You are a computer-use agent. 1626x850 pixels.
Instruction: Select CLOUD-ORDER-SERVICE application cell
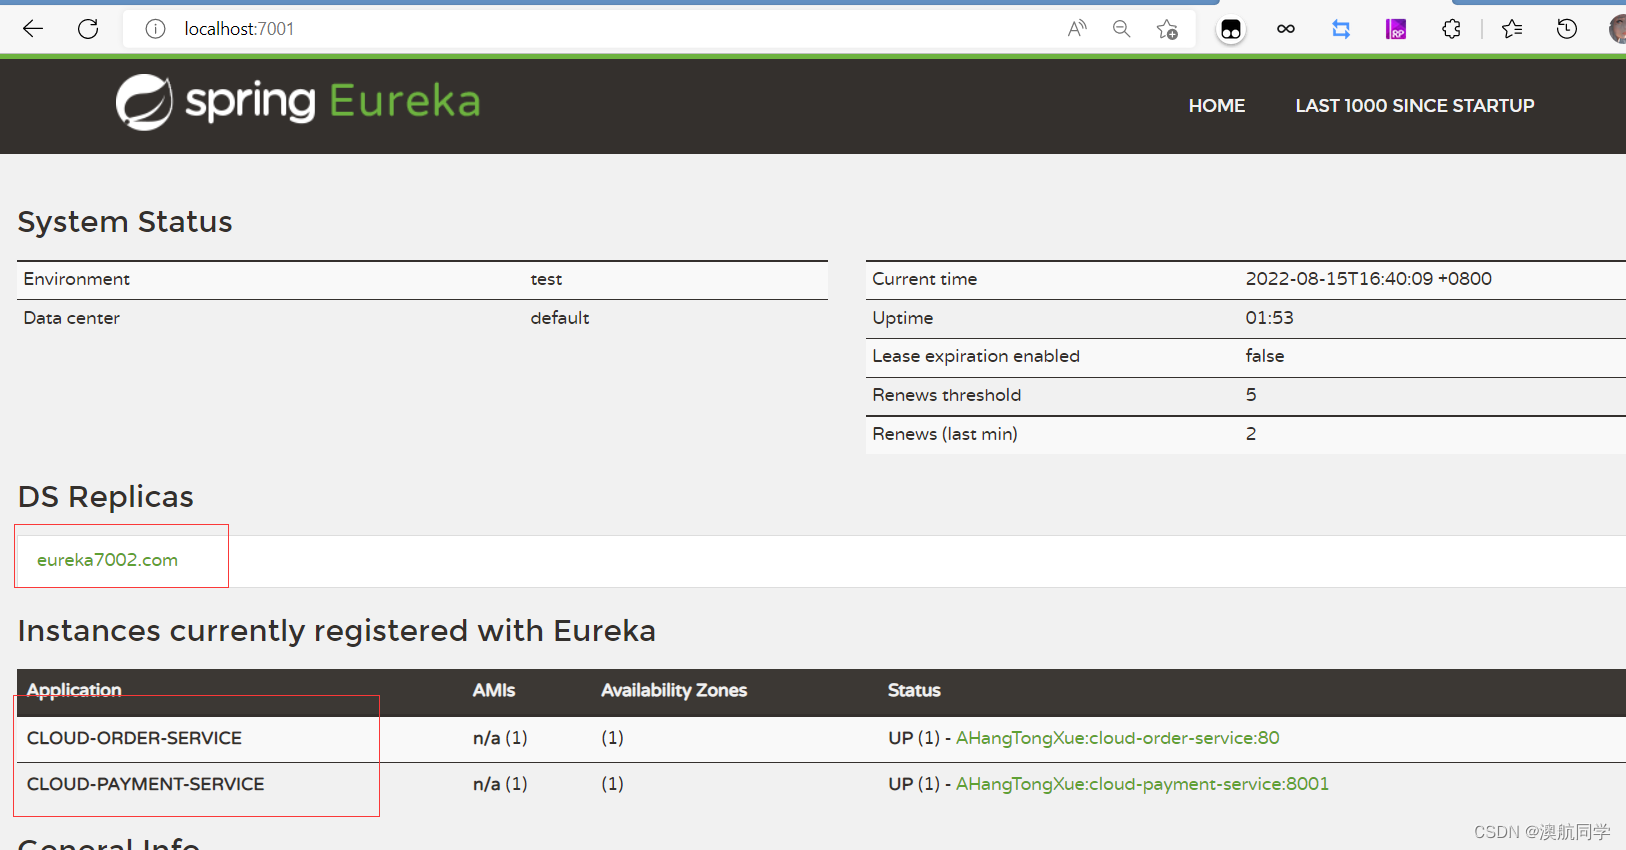pos(134,738)
